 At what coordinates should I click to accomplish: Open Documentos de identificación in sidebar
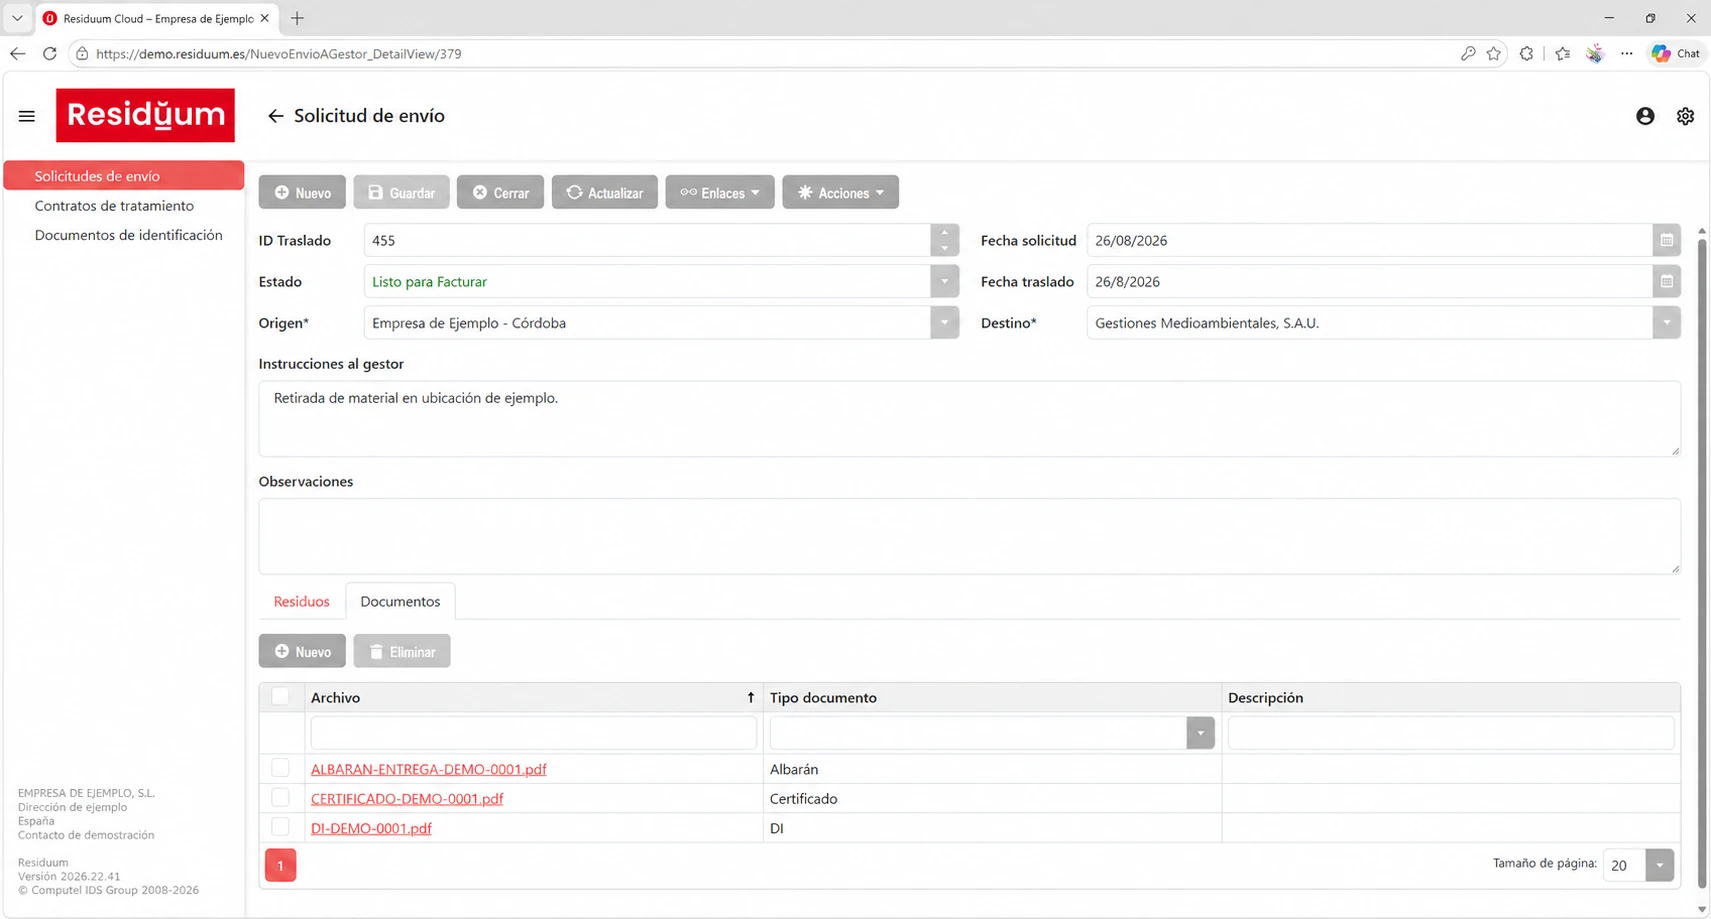128,235
